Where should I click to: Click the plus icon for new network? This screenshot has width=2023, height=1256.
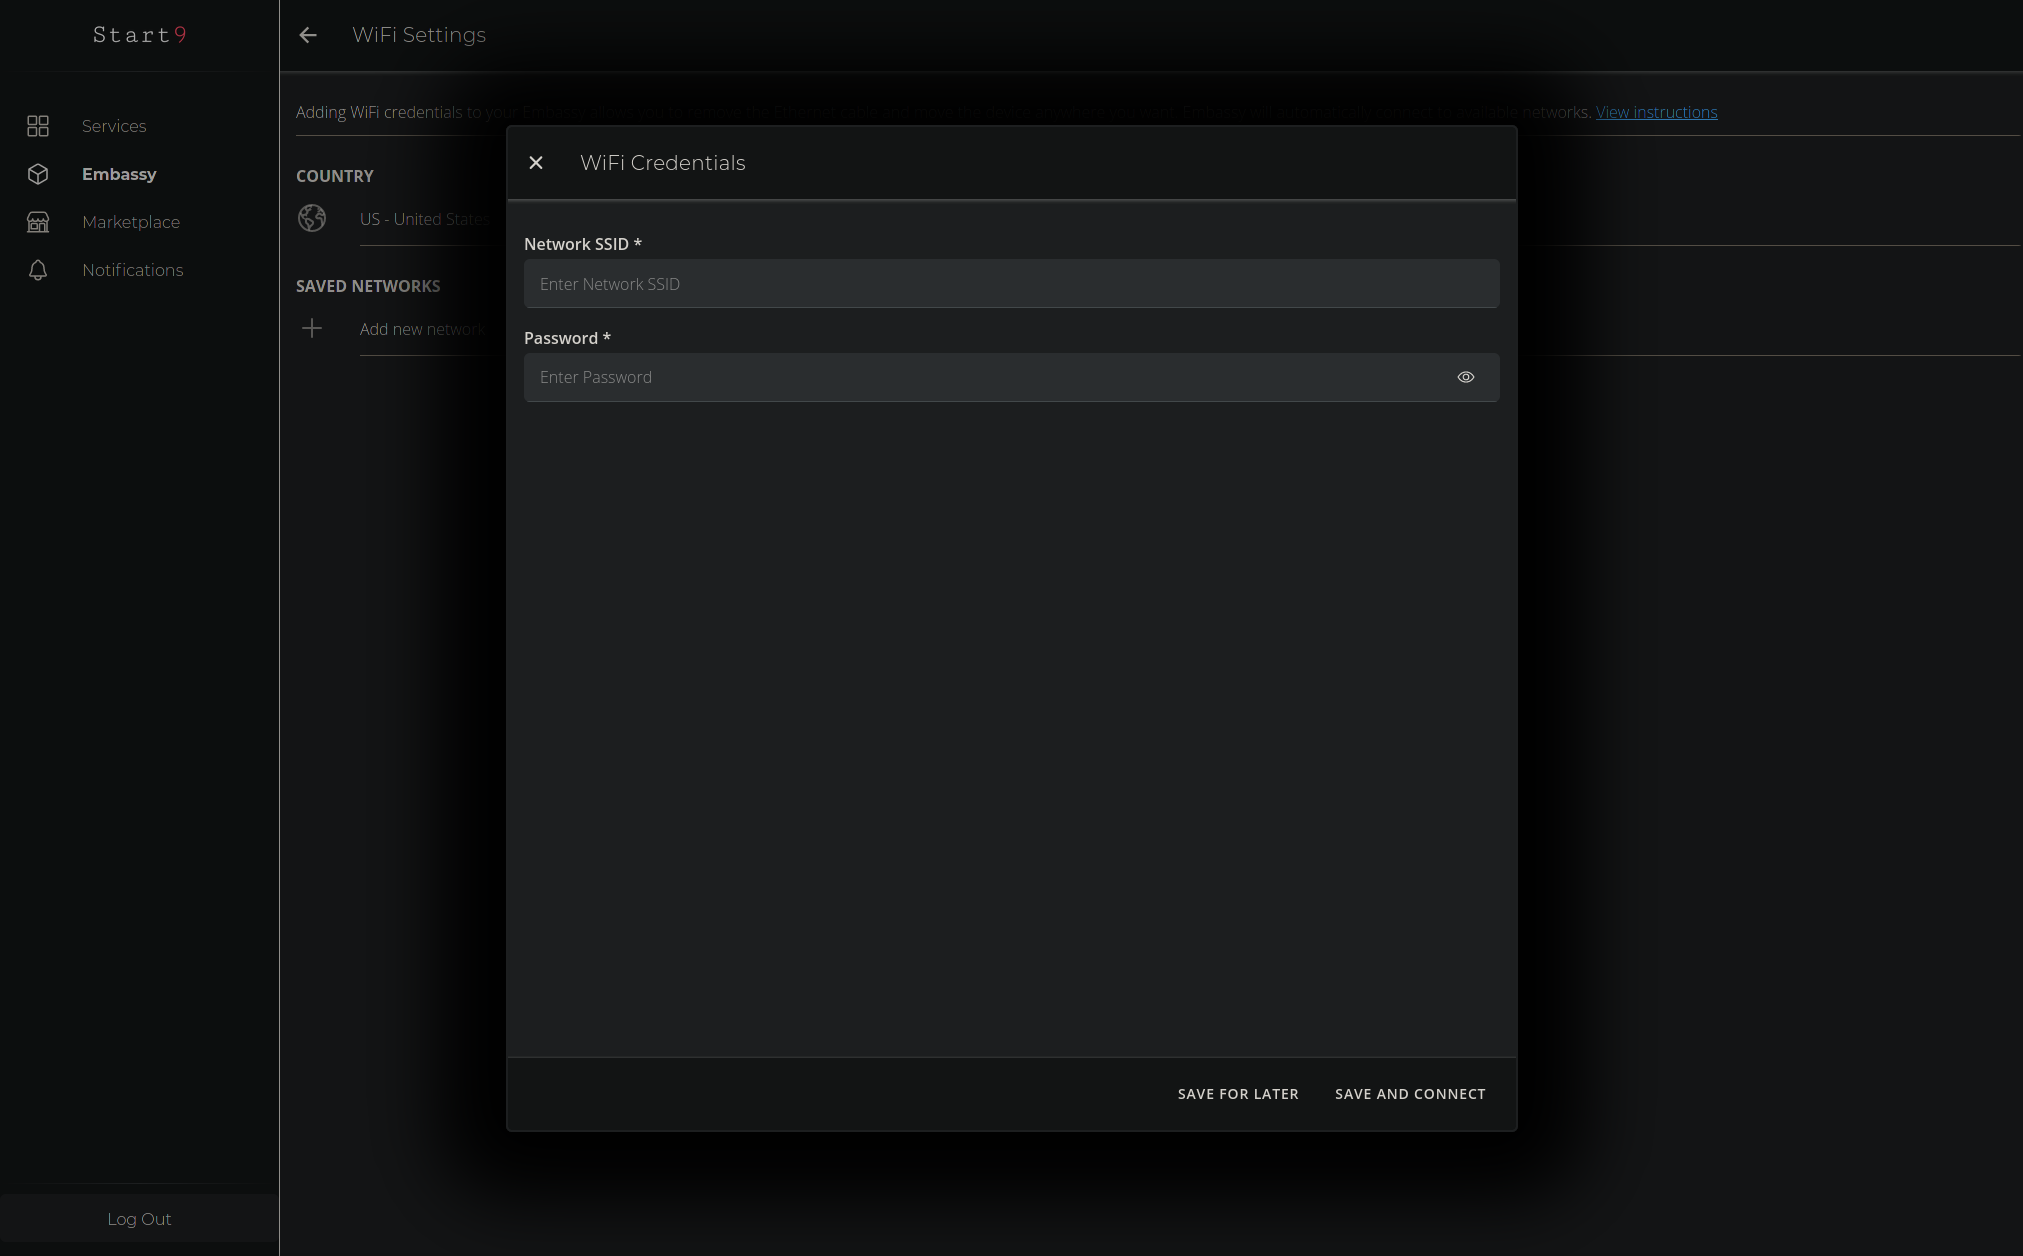pos(312,328)
